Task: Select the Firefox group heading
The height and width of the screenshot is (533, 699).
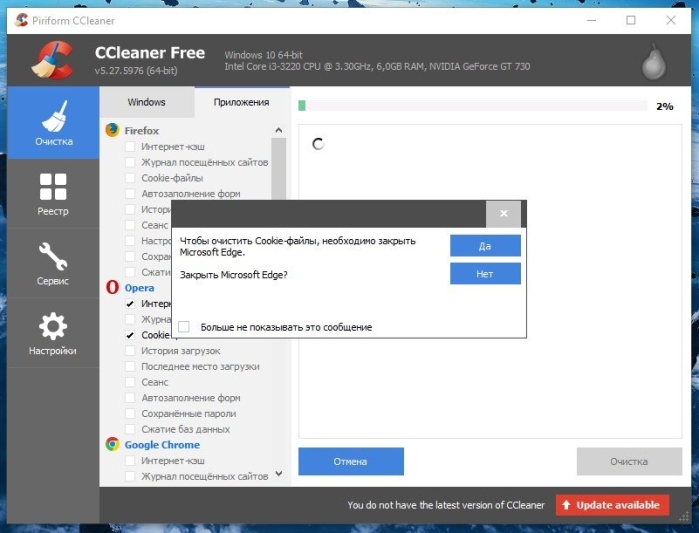Action: (142, 131)
